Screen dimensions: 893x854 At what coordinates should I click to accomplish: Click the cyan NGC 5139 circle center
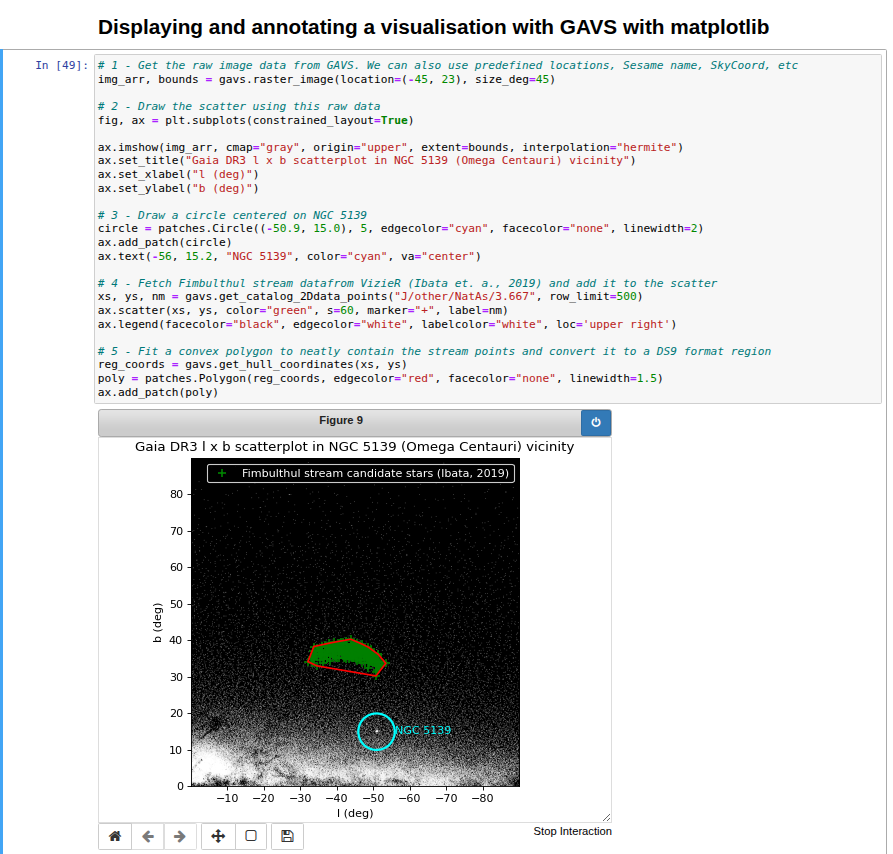(x=376, y=731)
